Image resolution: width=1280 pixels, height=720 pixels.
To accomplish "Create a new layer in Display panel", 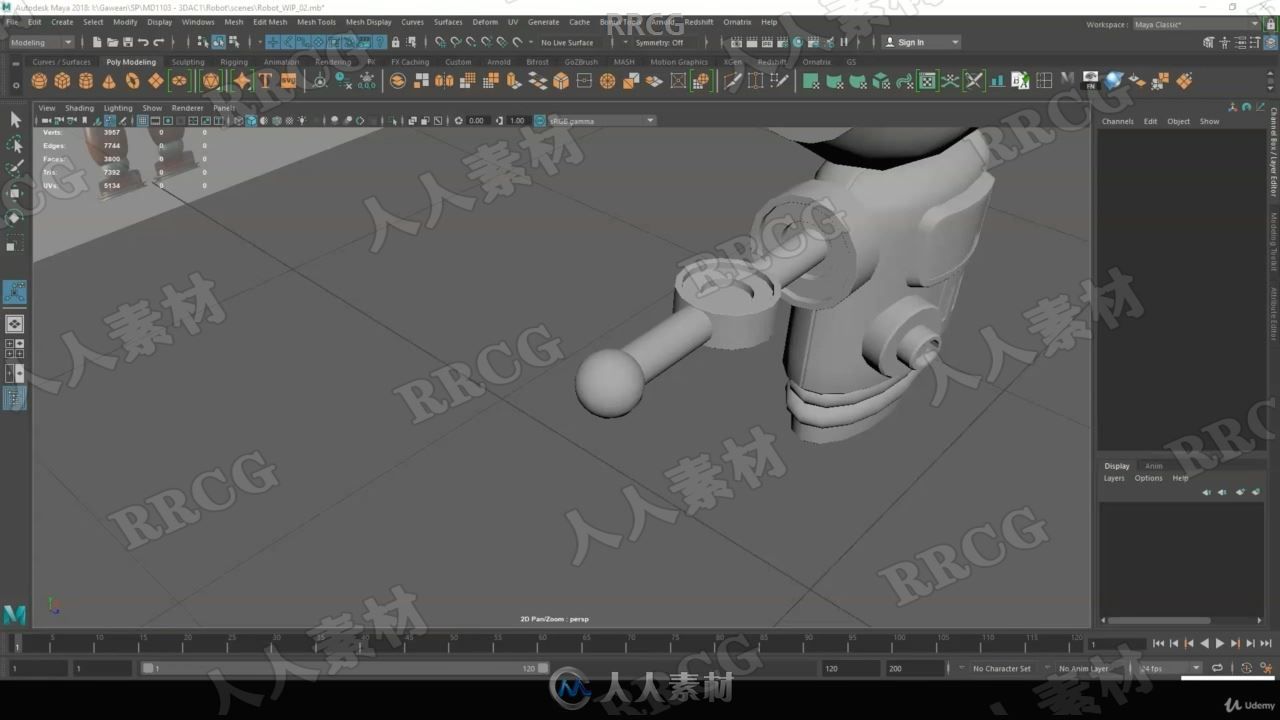I will click(1240, 492).
